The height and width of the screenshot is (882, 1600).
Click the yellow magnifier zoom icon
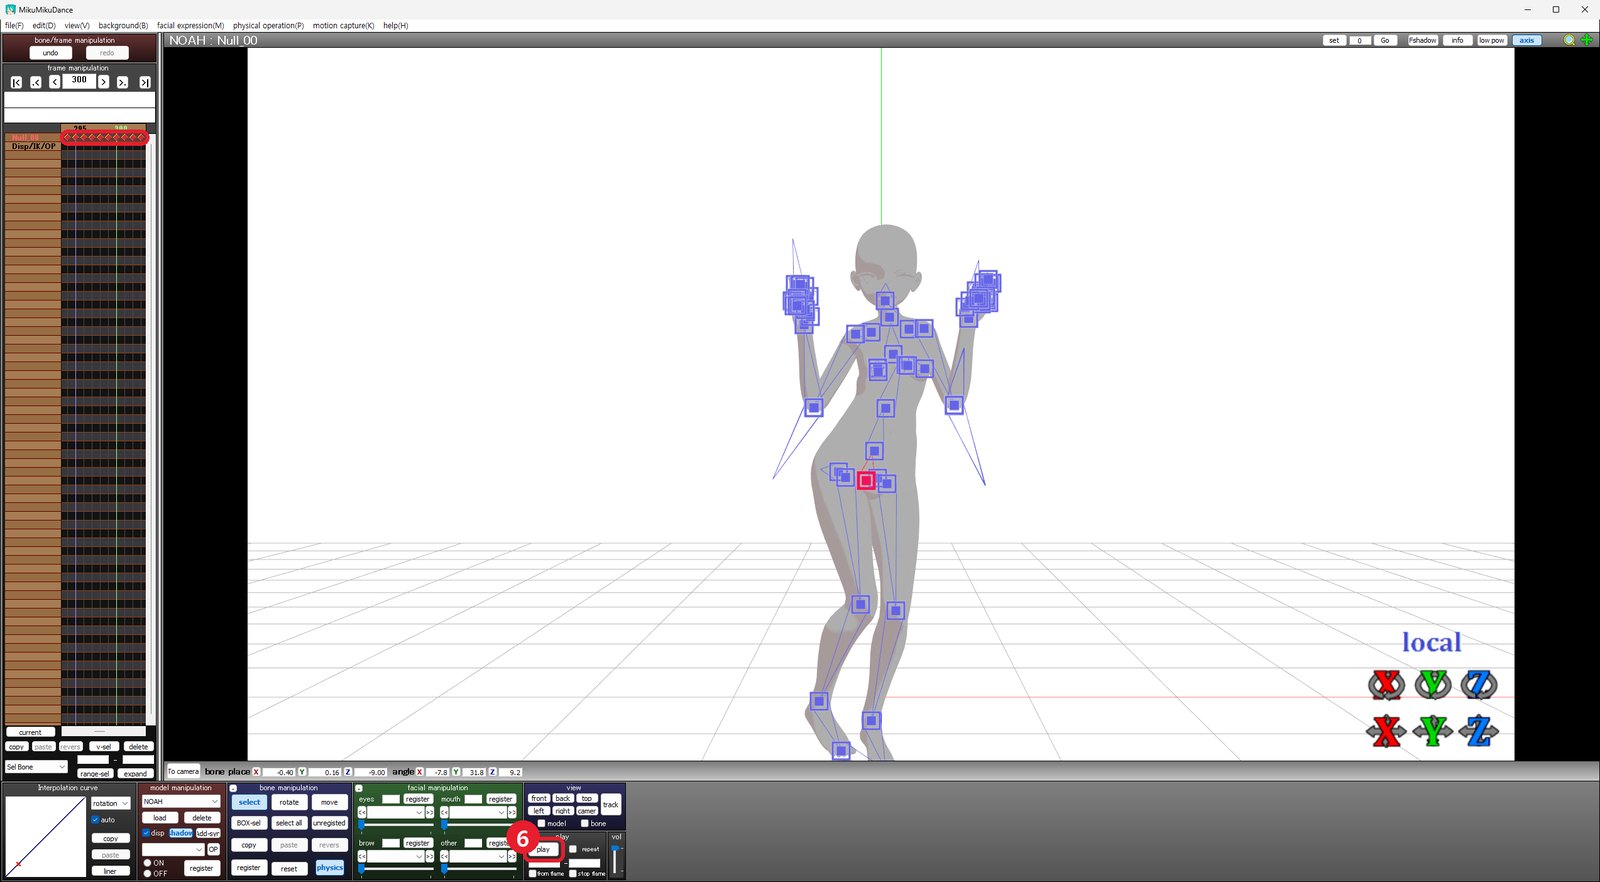click(x=1570, y=40)
